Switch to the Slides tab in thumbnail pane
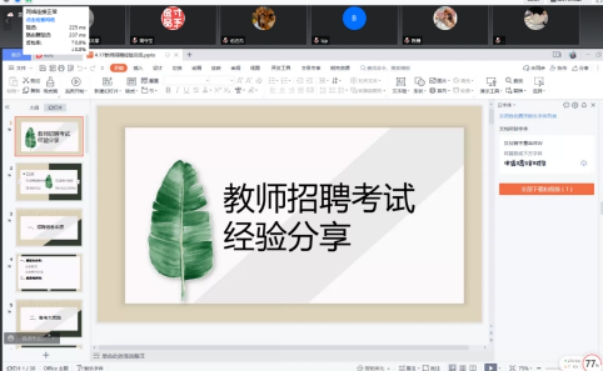603x372 pixels. point(55,108)
